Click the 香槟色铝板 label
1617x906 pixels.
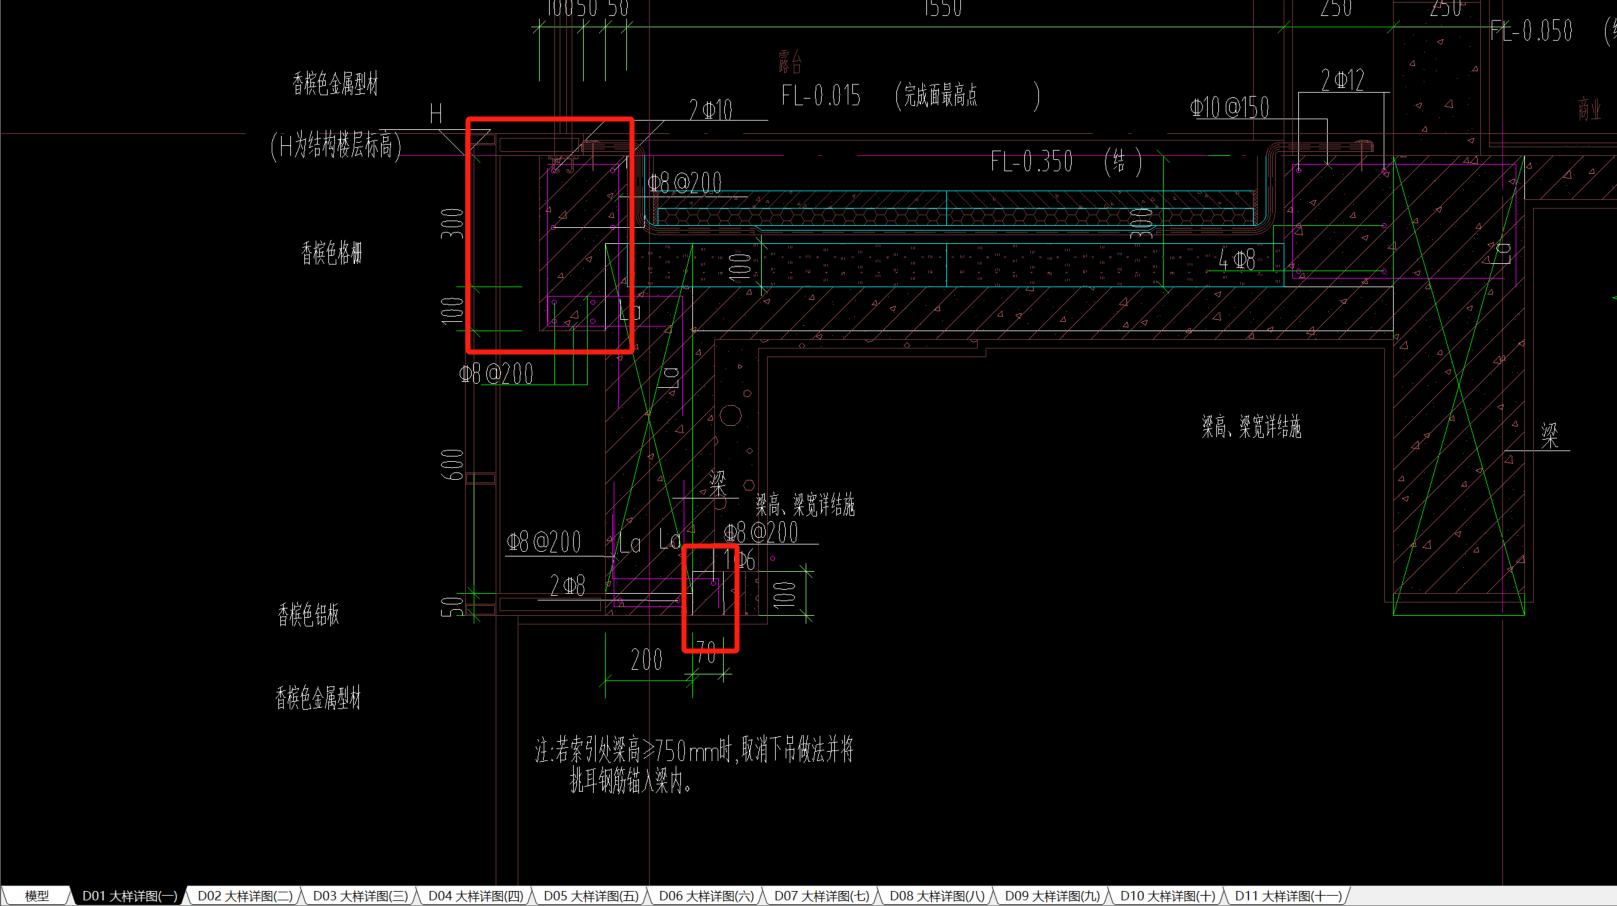point(309,614)
